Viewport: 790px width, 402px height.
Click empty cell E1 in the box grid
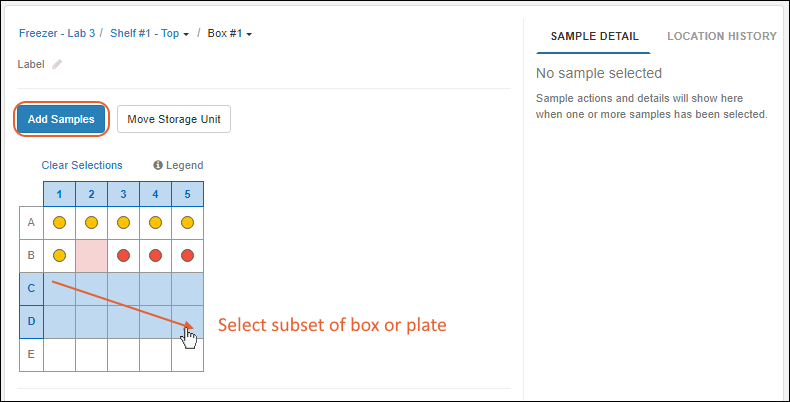click(59, 355)
